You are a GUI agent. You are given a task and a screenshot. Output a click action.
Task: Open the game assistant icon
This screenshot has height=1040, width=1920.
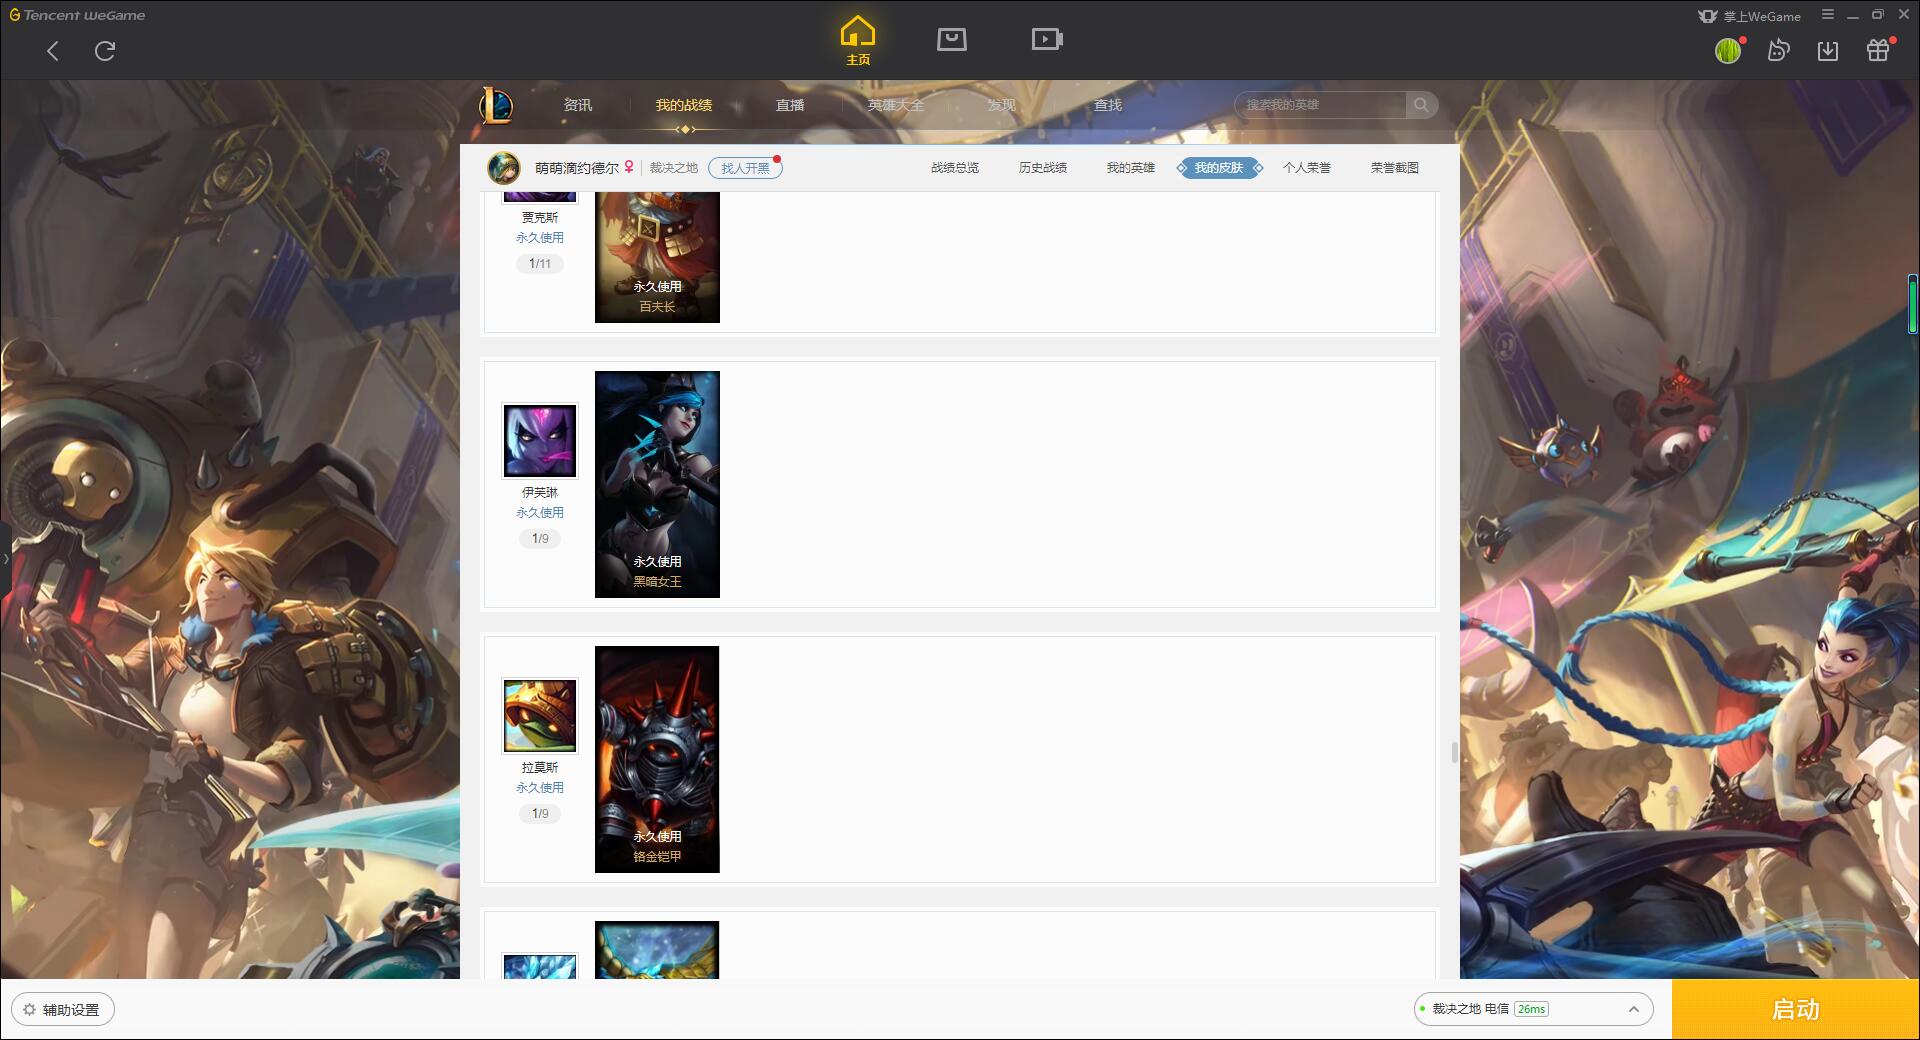(x=1778, y=51)
